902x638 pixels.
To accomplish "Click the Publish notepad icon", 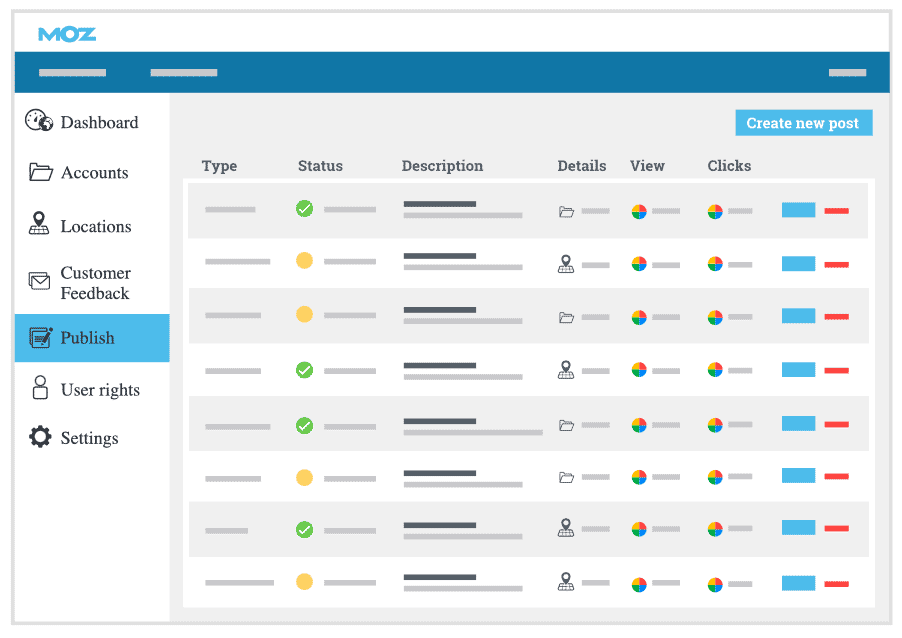I will [40, 337].
